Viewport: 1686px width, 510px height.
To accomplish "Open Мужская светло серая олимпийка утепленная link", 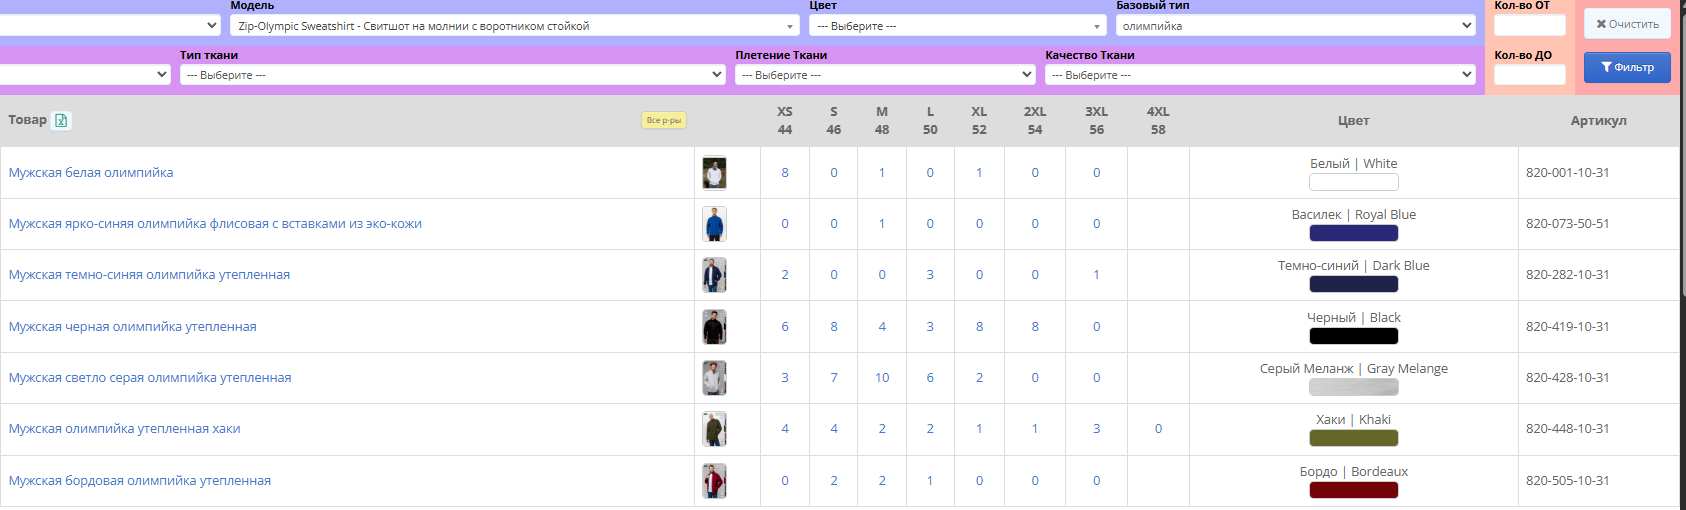I will click(150, 378).
